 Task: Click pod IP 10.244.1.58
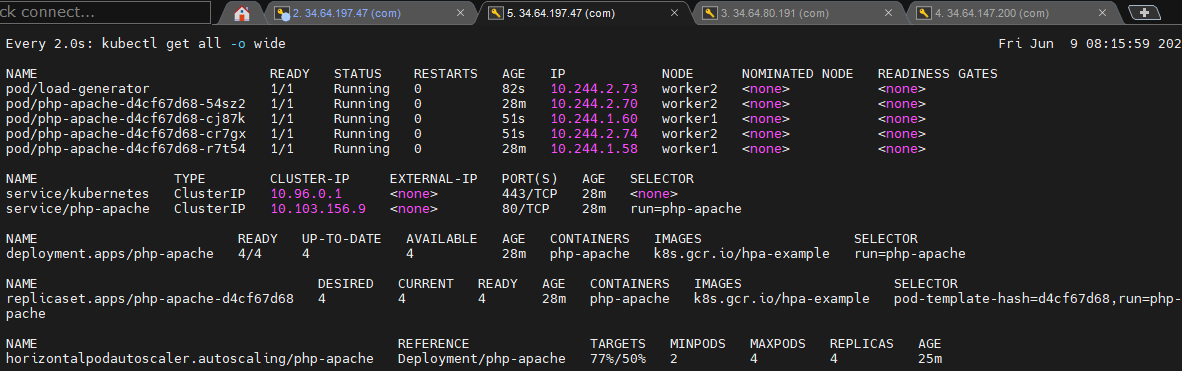(594, 149)
